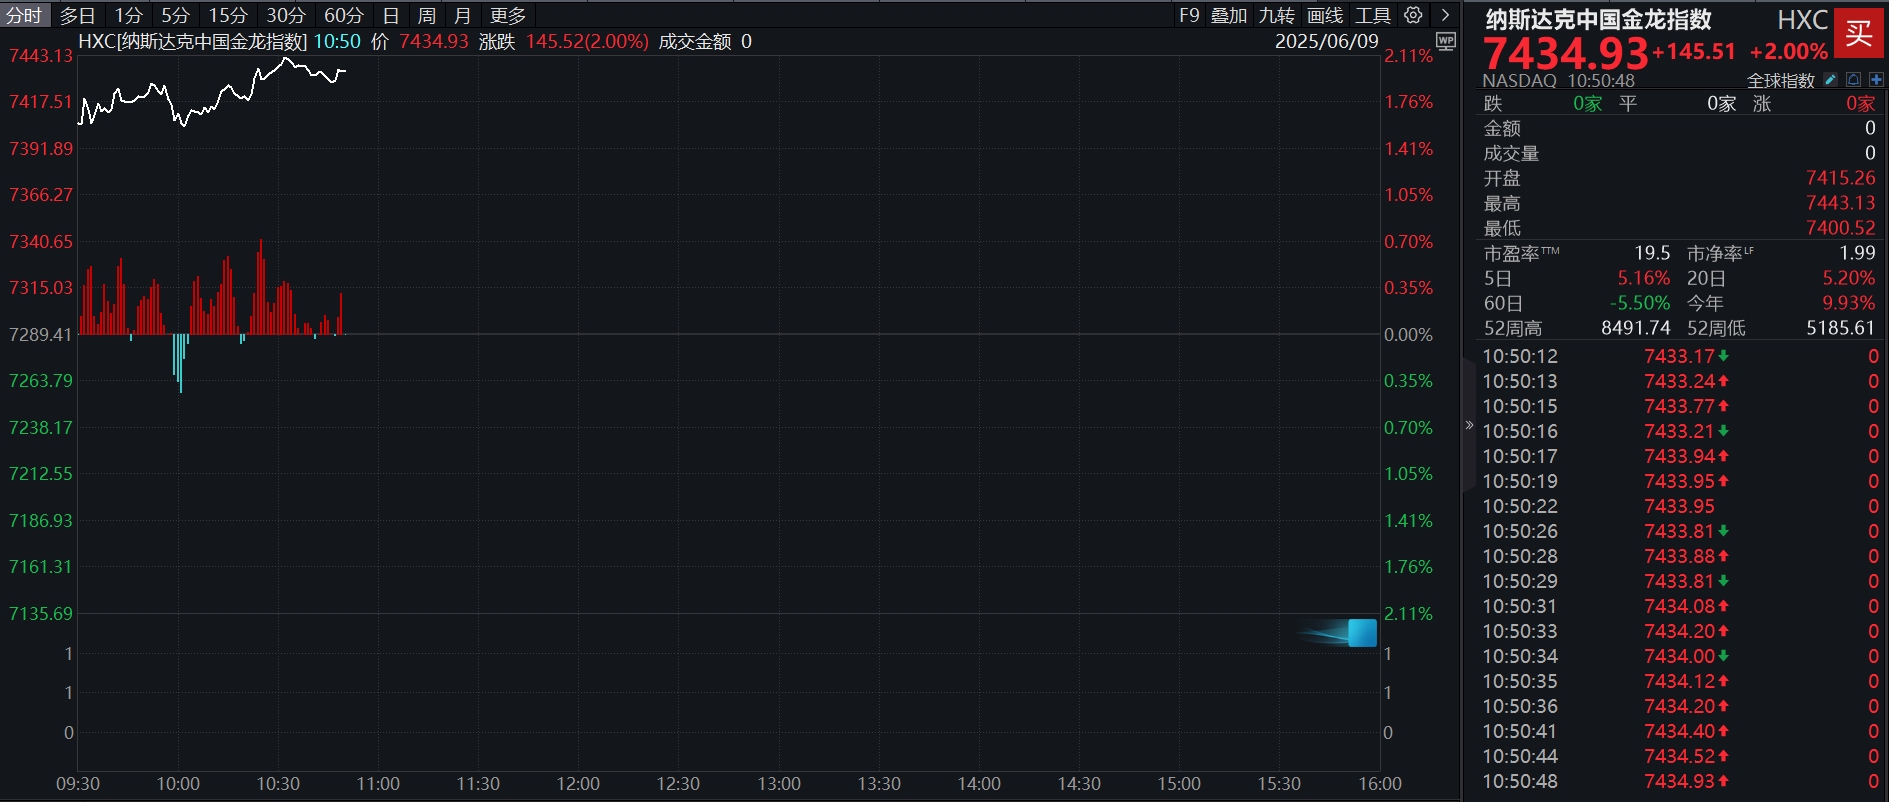
Task: Switch to 月 monthly chart tab
Action: (462, 15)
